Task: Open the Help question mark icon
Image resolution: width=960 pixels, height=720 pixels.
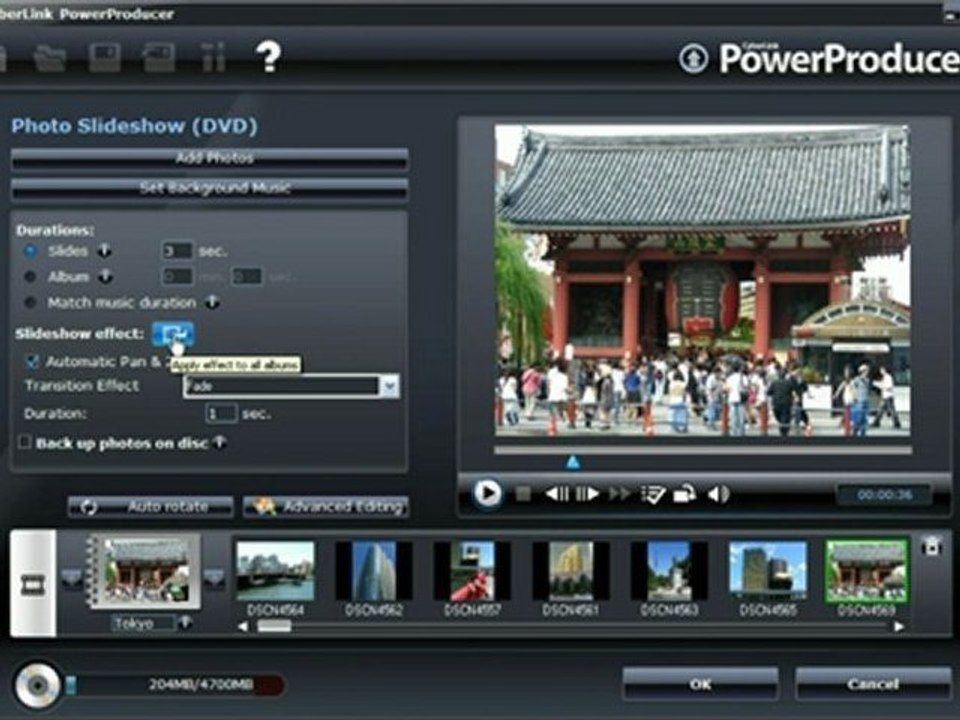Action: [268, 57]
